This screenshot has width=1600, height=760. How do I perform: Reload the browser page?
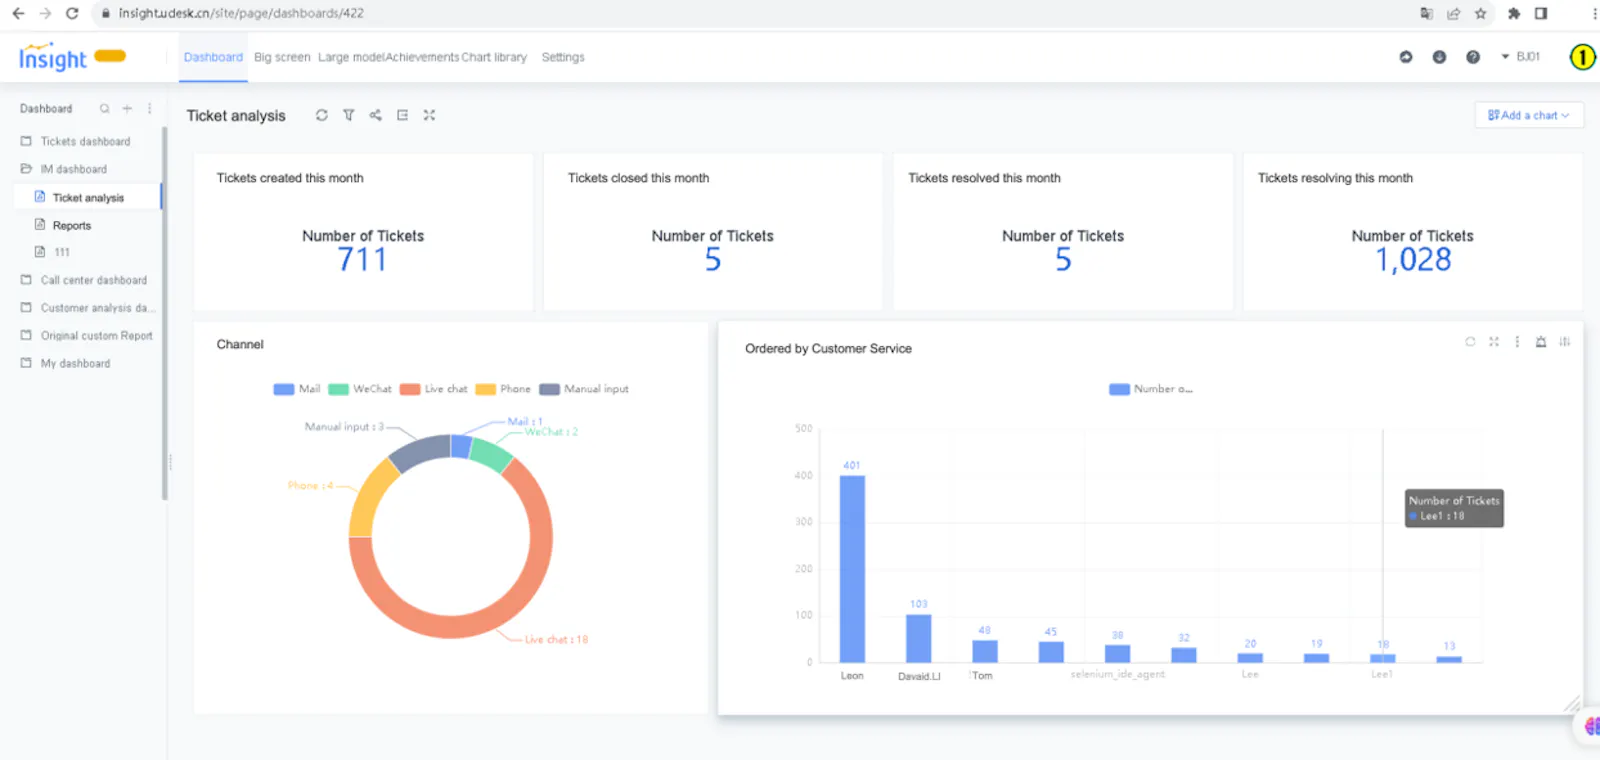(x=72, y=13)
